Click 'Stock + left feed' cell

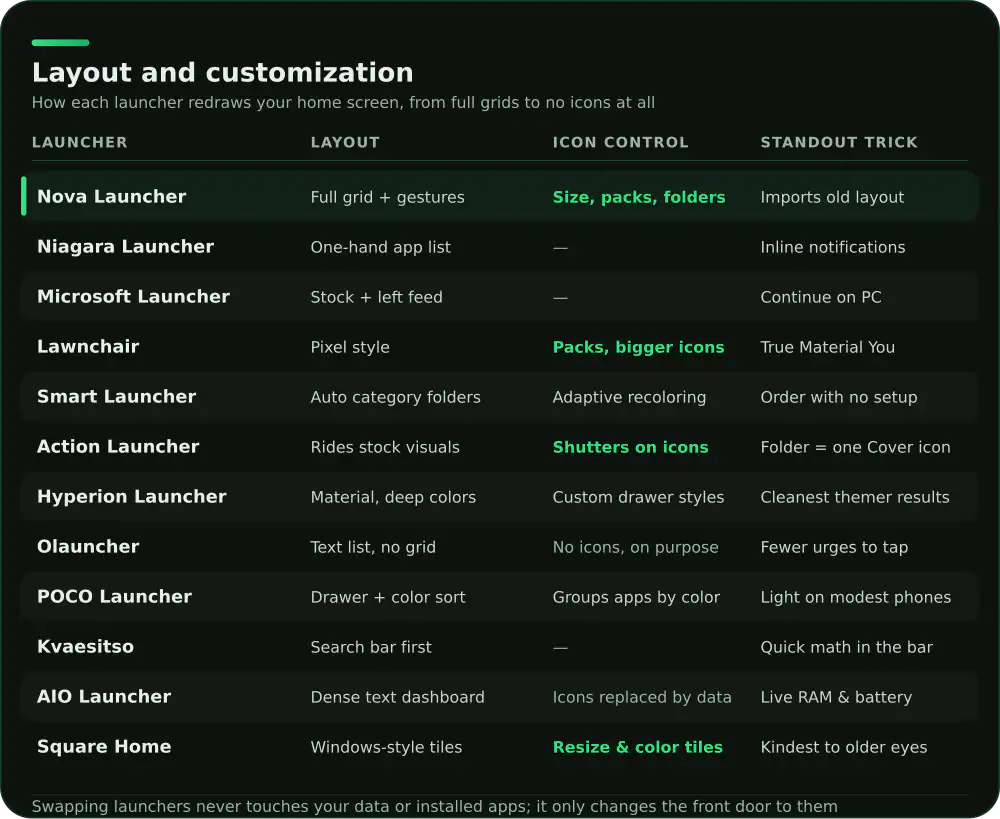tap(376, 297)
